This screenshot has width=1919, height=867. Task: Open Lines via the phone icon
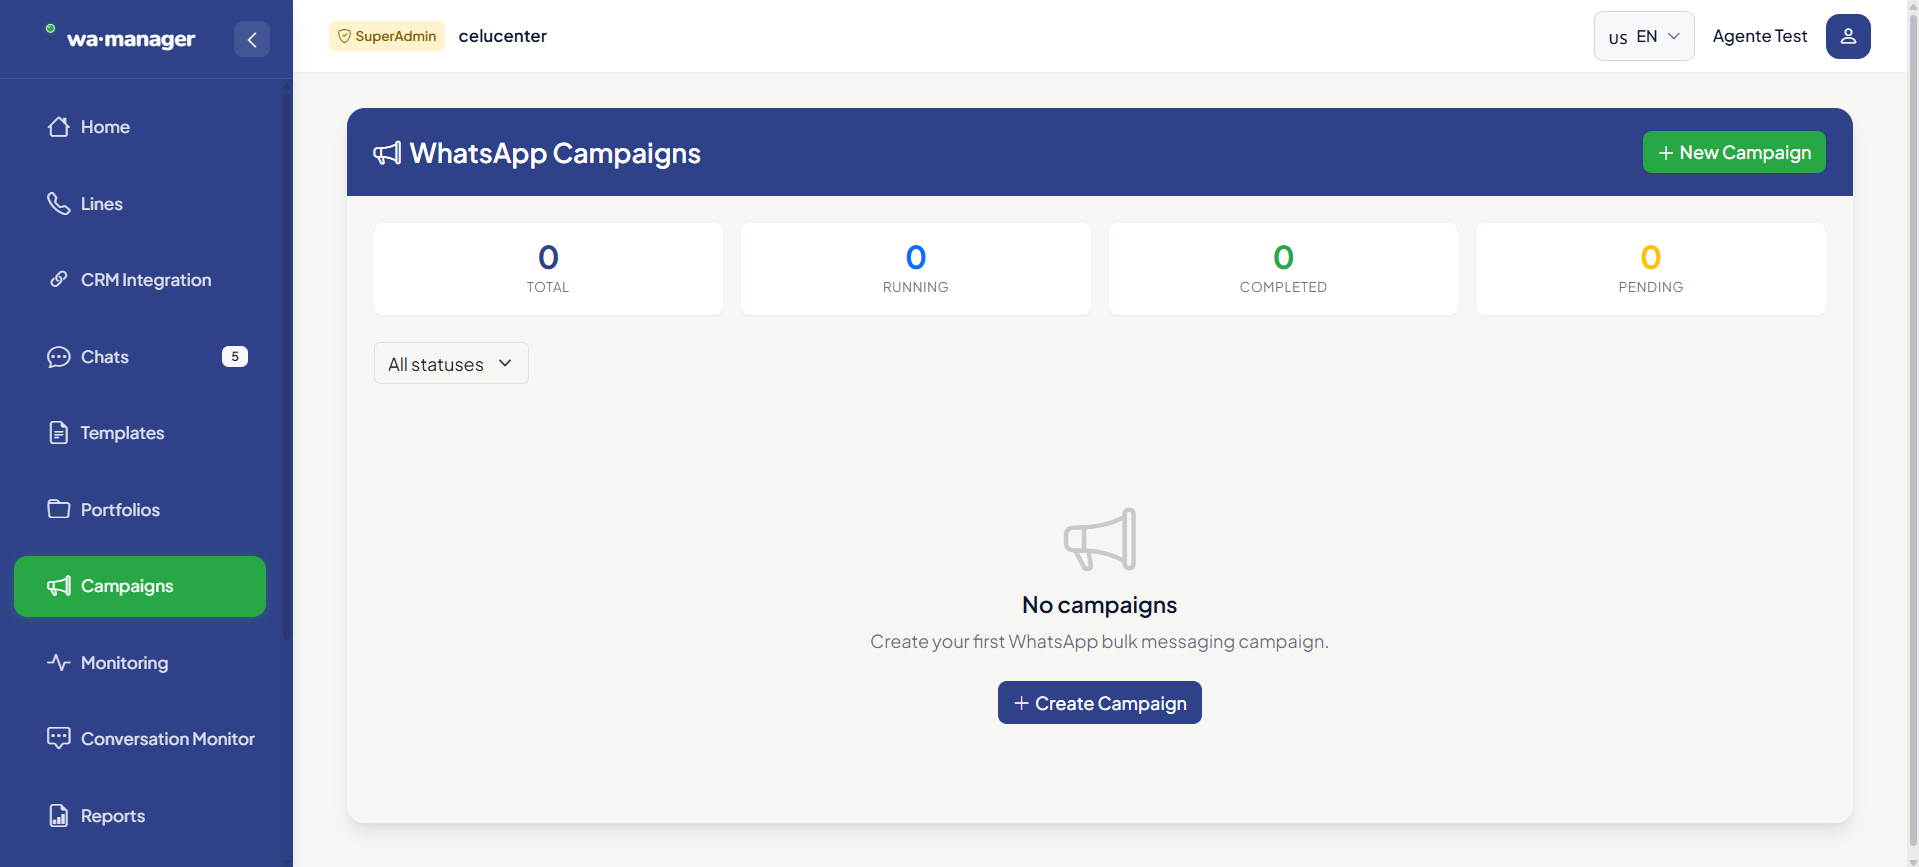point(59,204)
